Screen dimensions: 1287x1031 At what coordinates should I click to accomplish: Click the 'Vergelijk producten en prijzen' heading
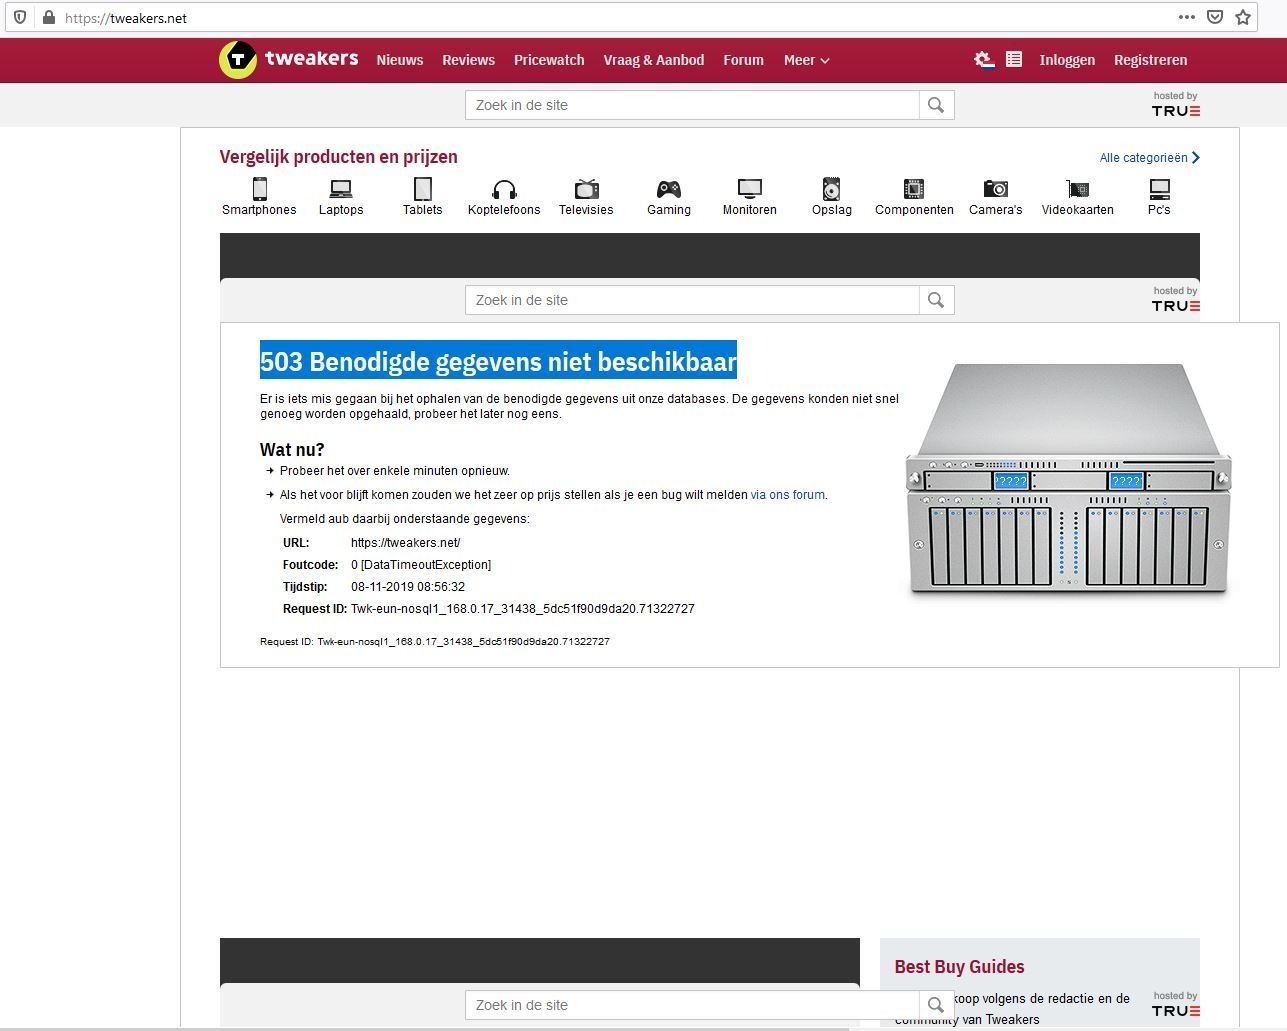(338, 157)
